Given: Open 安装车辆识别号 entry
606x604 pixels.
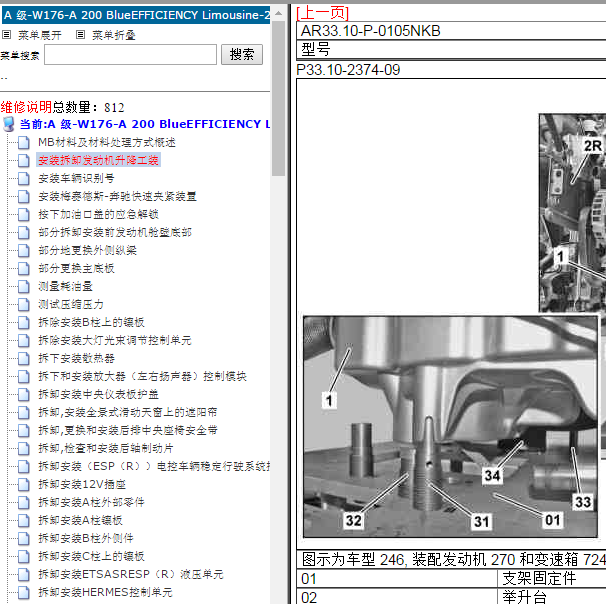Looking at the screenshot, I should pos(76,179).
